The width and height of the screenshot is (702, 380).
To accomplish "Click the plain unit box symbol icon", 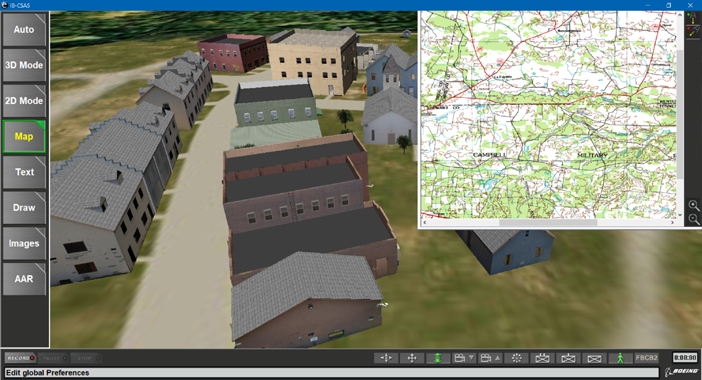I will 594,358.
